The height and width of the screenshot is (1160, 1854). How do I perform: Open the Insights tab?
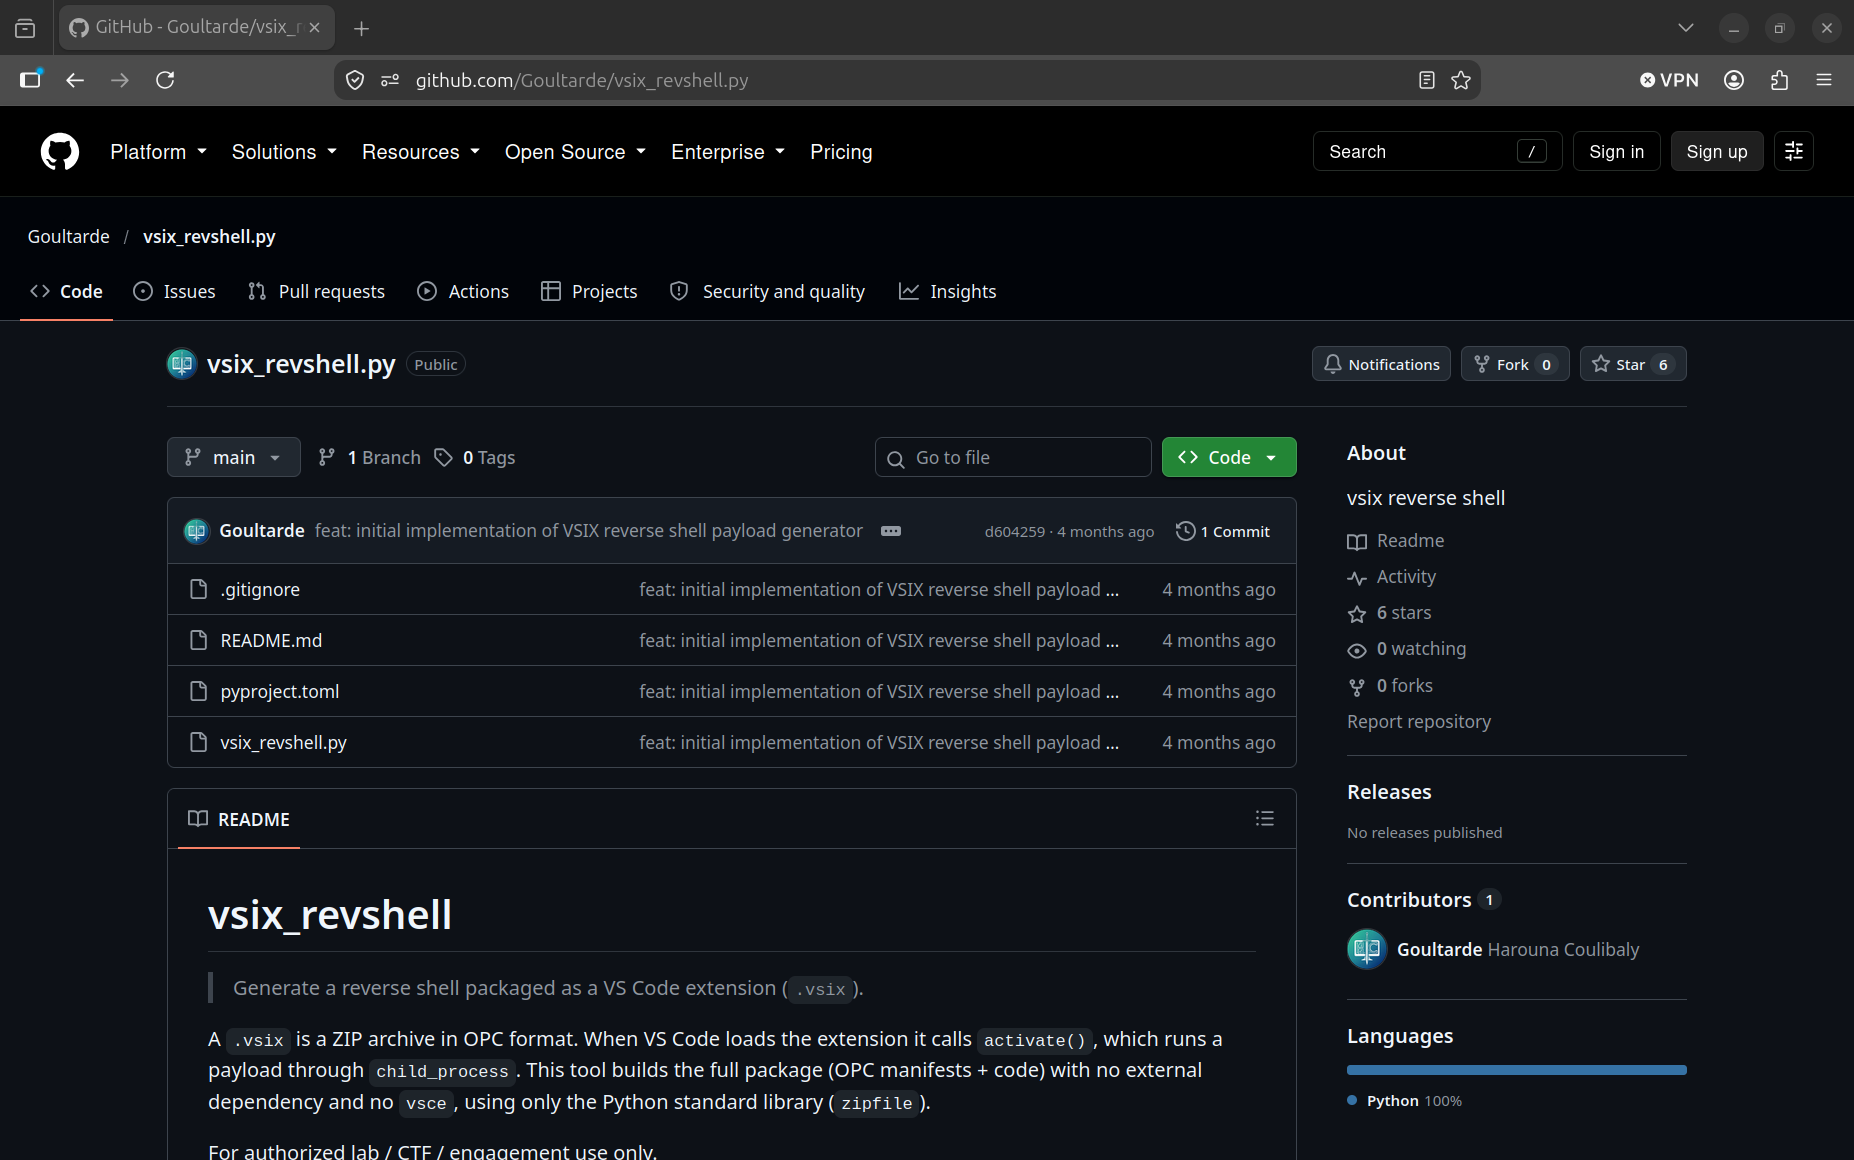pyautogui.click(x=948, y=292)
